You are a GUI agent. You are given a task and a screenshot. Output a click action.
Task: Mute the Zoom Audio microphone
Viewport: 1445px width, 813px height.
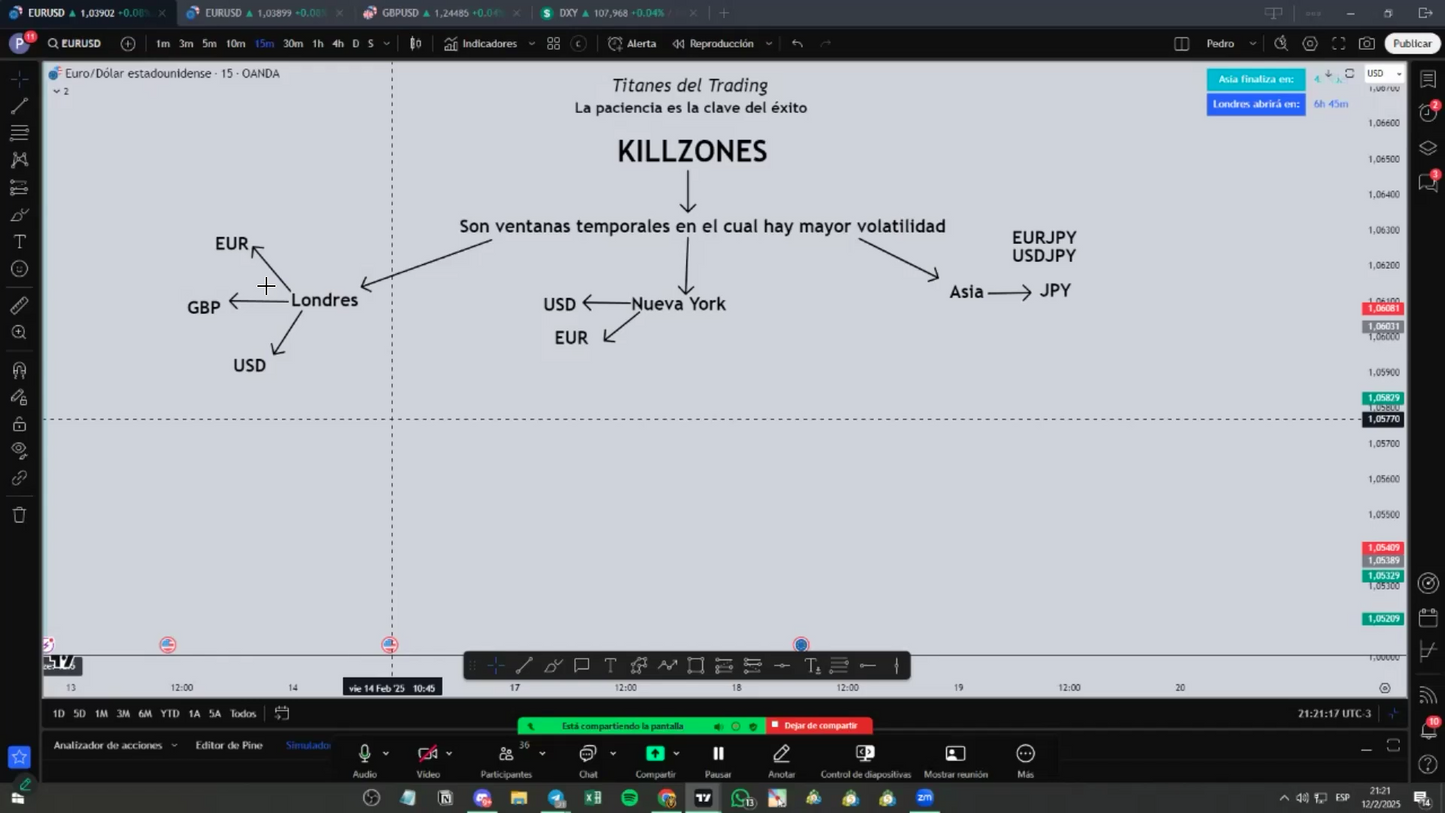(x=364, y=754)
